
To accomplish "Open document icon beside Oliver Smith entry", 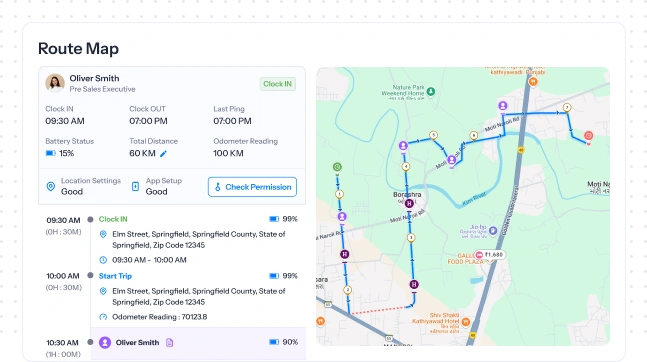I will (x=170, y=343).
